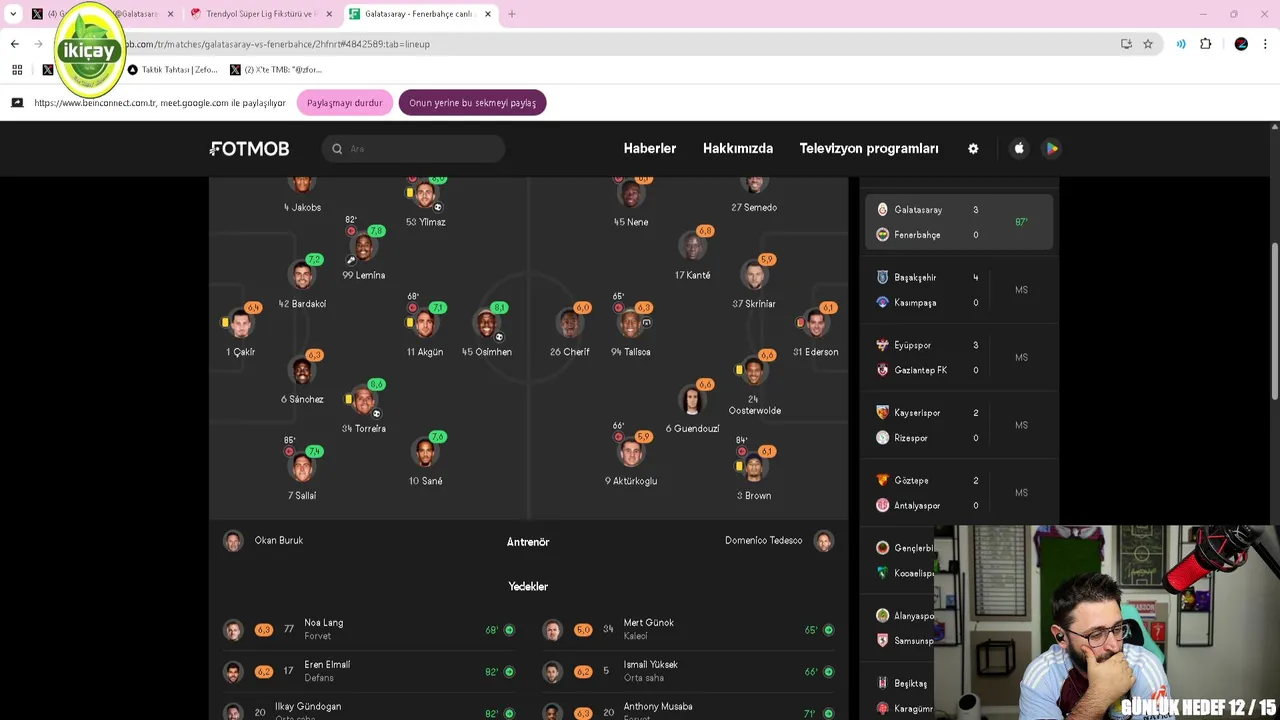Select player 26 Cherif photo
The height and width of the screenshot is (720, 1280).
[x=570, y=325]
